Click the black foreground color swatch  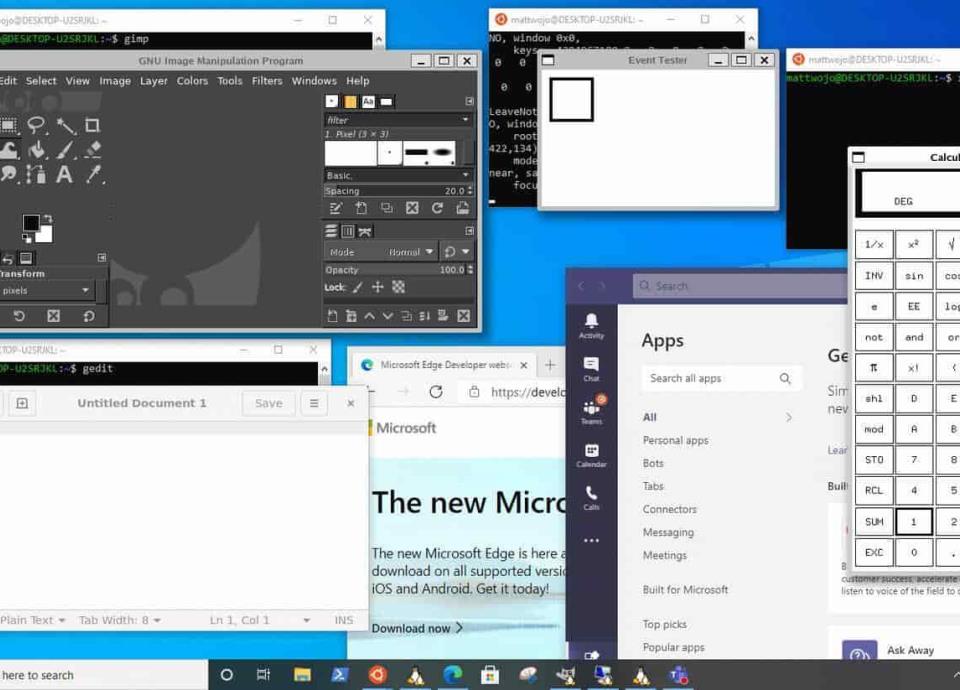coord(31,223)
